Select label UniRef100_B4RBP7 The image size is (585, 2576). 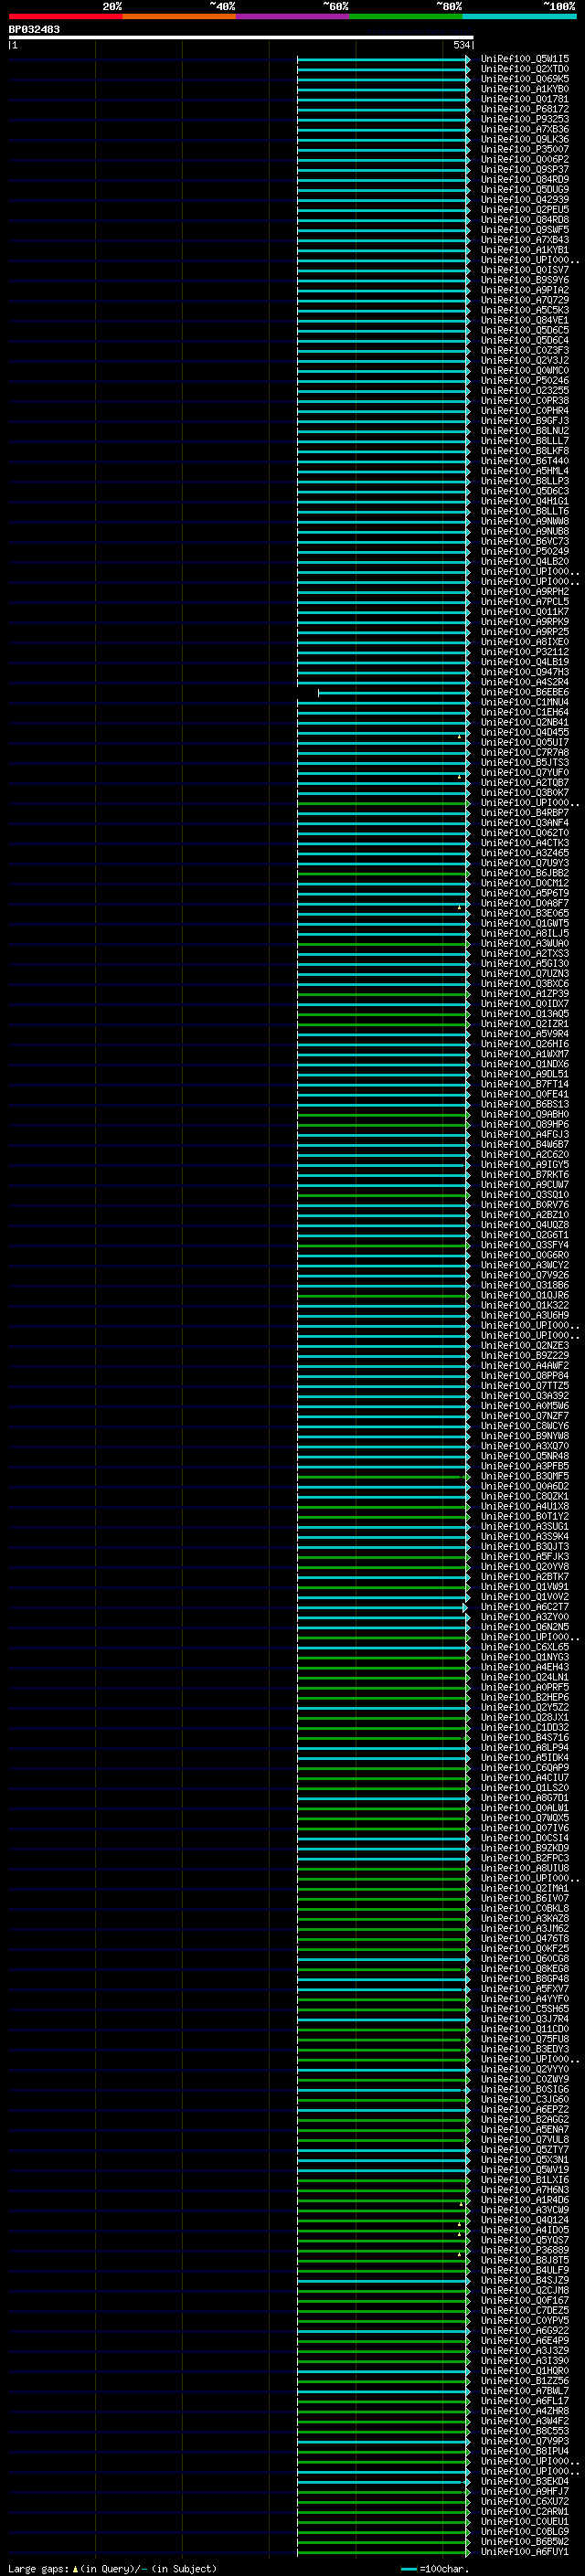525,812
